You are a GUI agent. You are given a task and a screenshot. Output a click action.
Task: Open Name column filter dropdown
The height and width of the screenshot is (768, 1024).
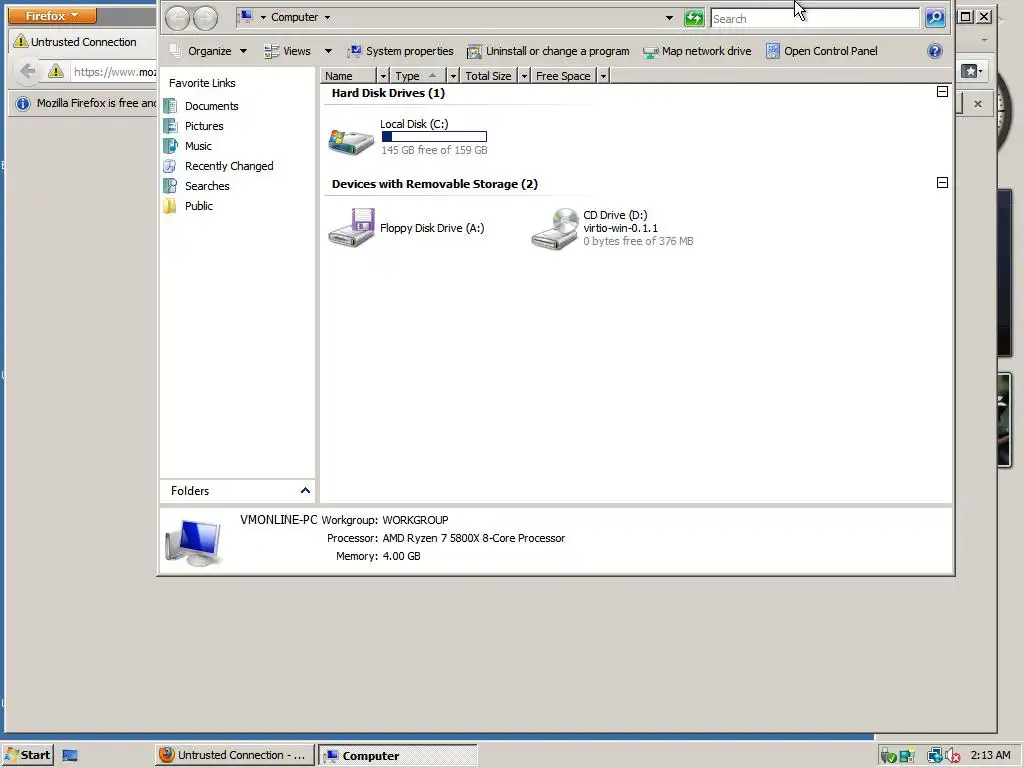[383, 76]
